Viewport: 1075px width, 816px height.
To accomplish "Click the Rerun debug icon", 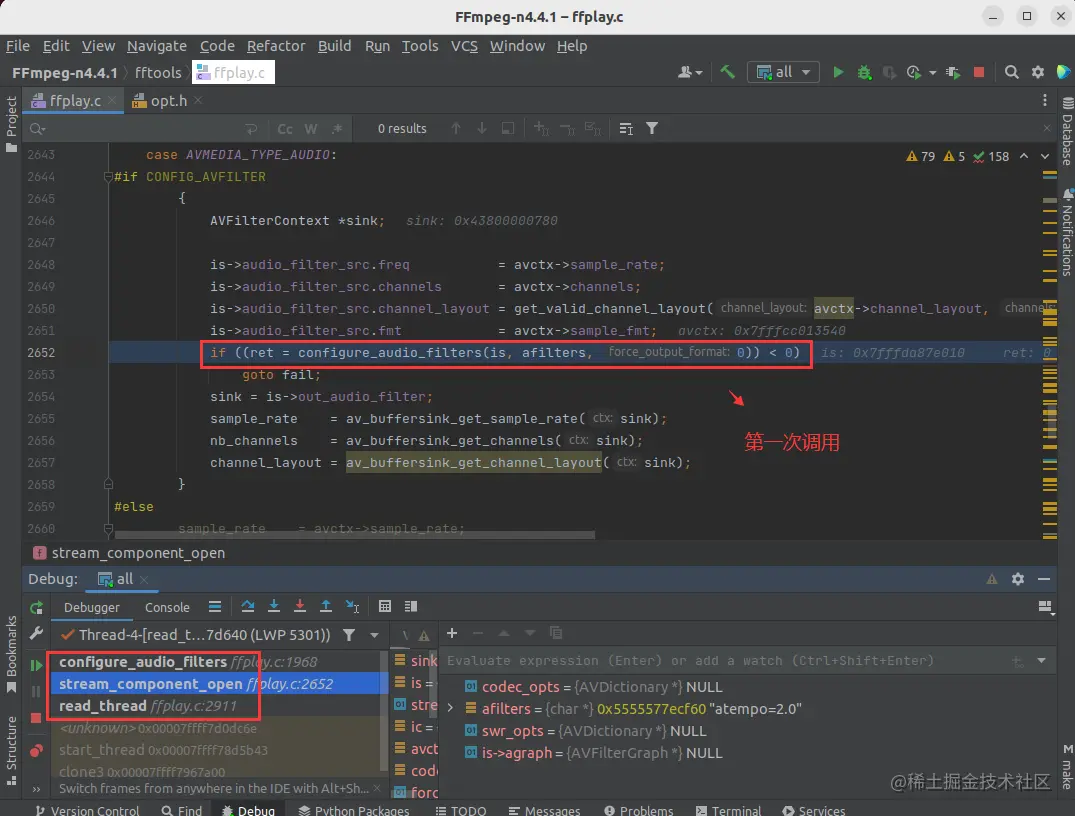I will point(36,607).
